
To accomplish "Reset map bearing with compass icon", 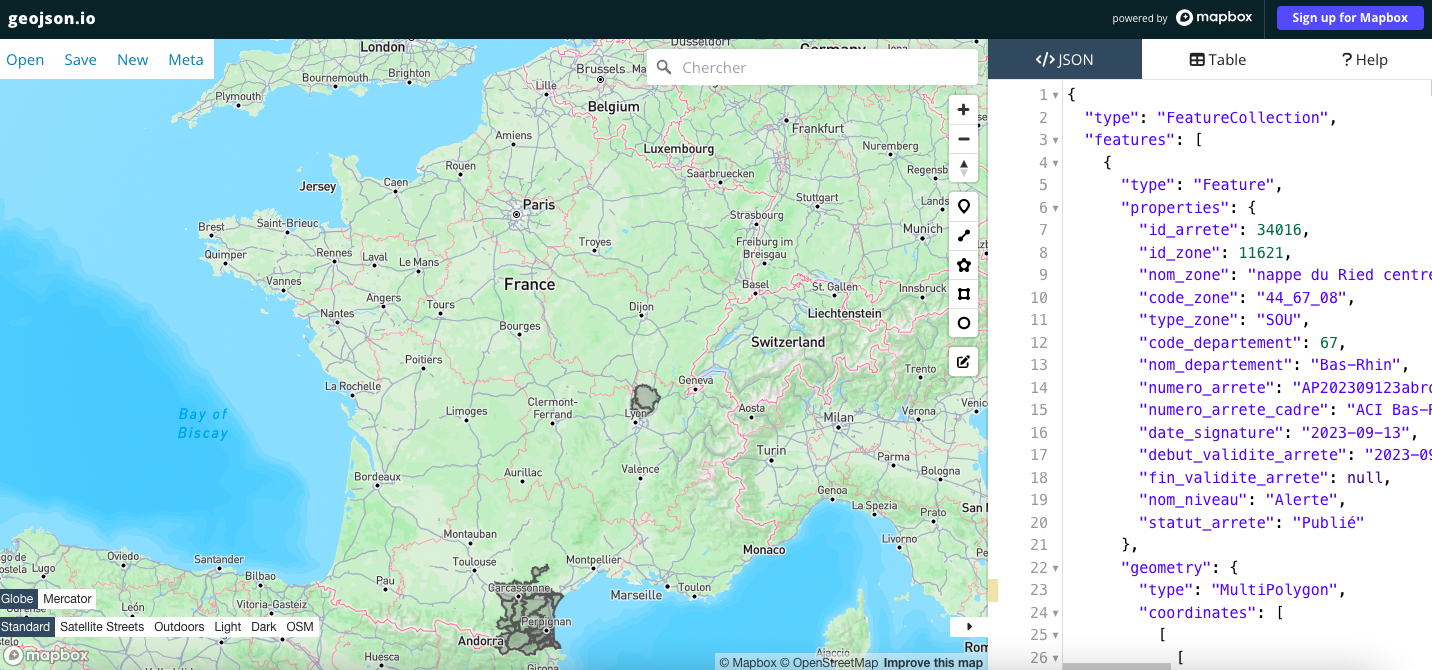I will point(963,168).
